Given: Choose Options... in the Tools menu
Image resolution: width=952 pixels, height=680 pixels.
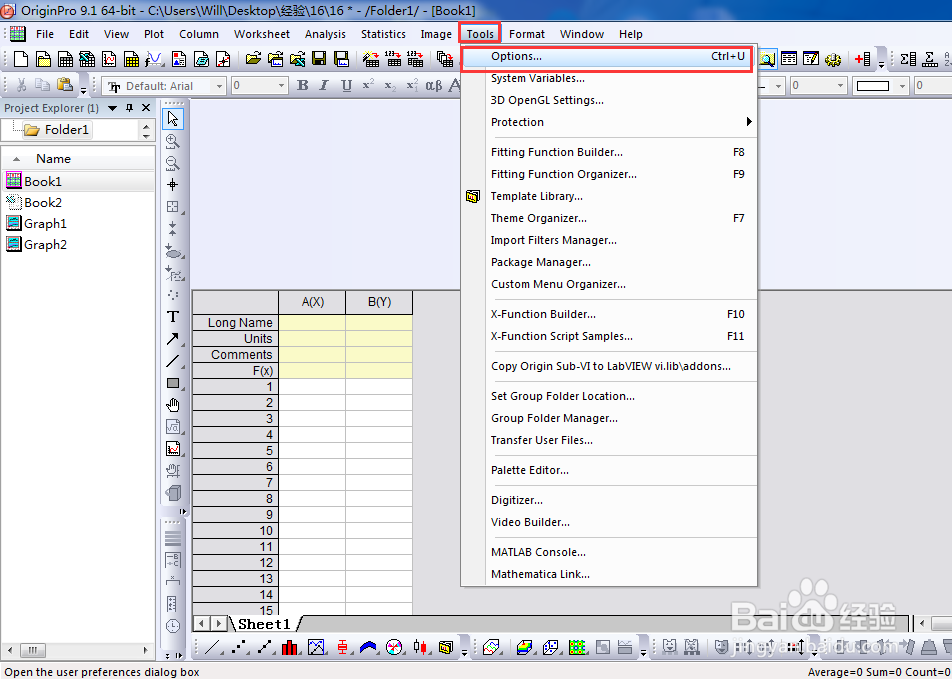Looking at the screenshot, I should pyautogui.click(x=608, y=56).
